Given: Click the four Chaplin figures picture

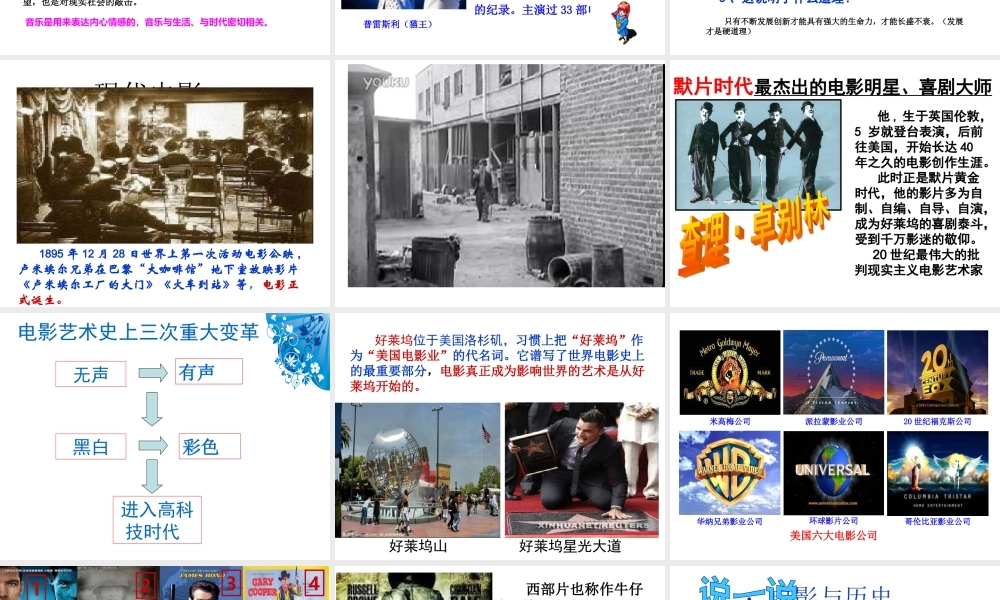Looking at the screenshot, I should (758, 155).
